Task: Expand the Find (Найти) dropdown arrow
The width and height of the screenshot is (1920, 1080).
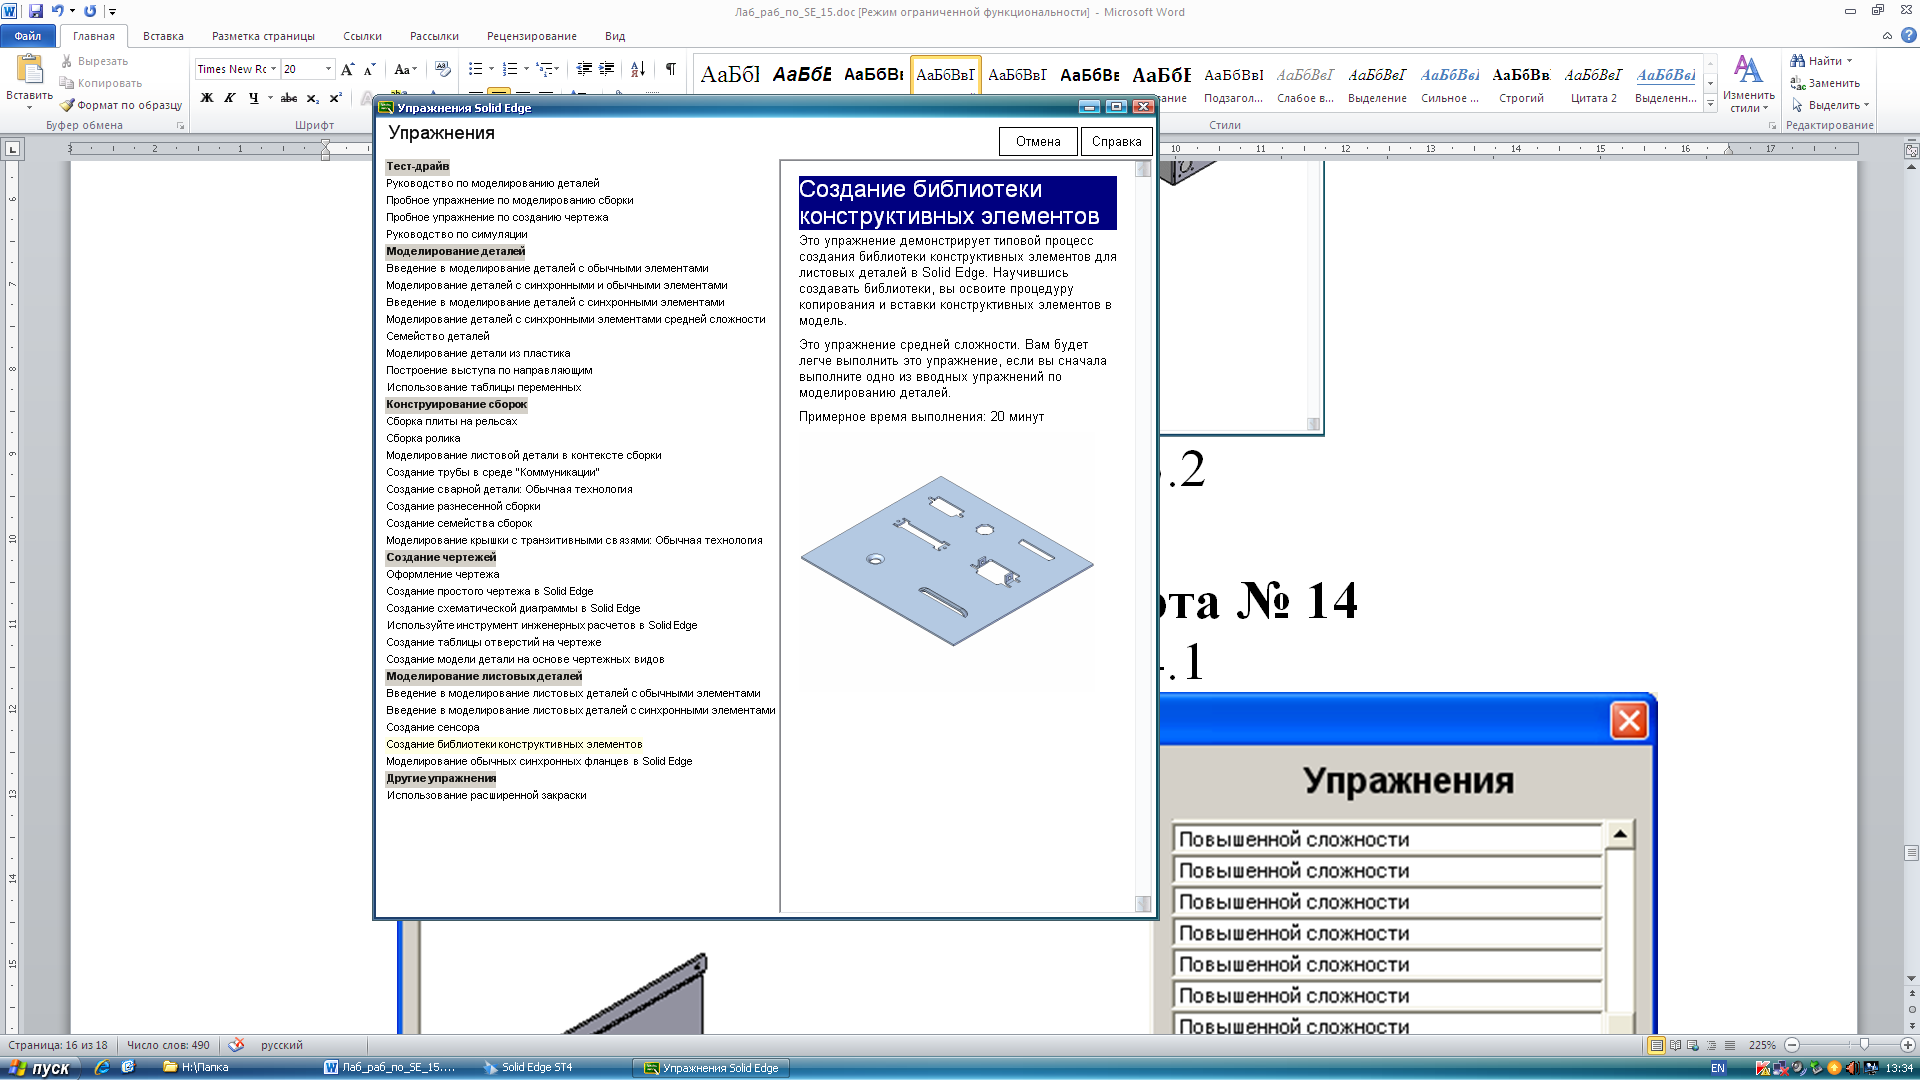Action: pos(1849,61)
